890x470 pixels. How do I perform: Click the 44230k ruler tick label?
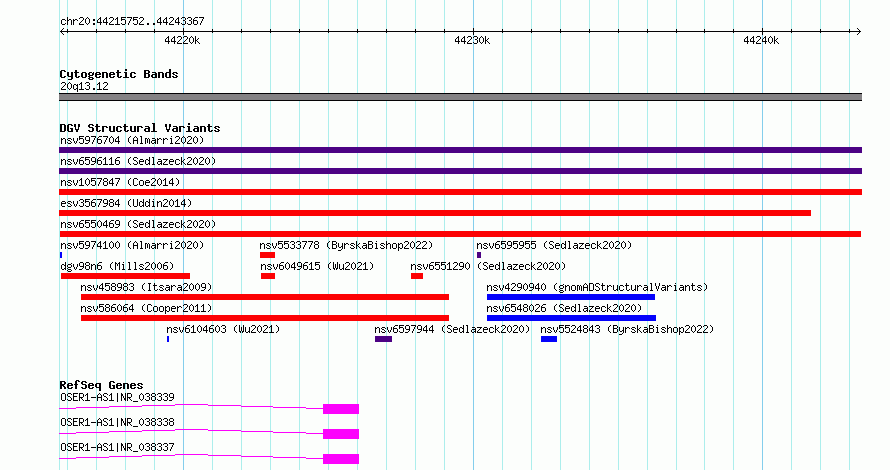point(472,40)
